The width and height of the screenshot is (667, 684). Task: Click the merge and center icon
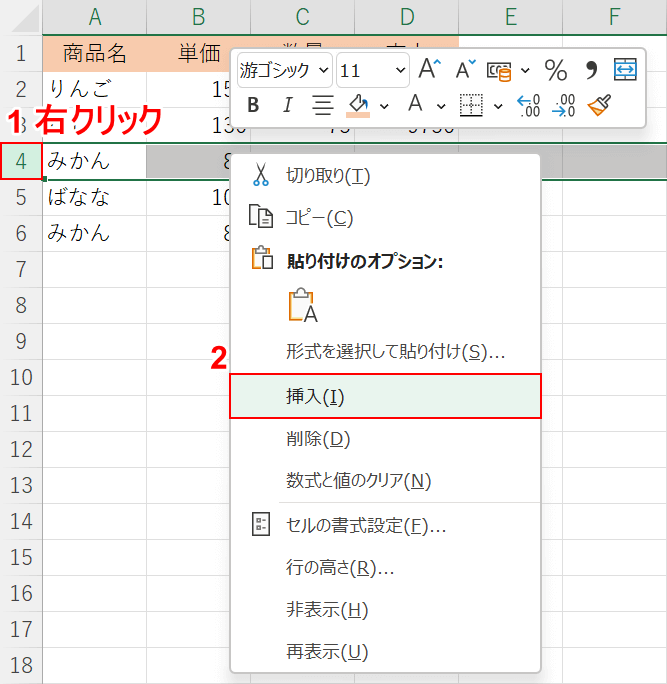(625, 70)
